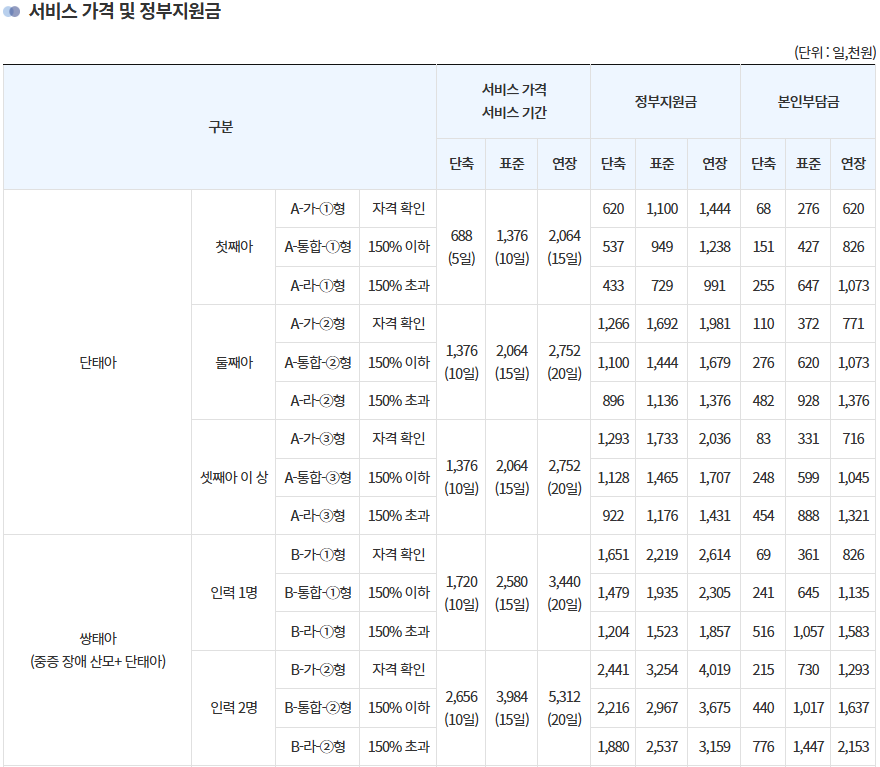The image size is (880, 767).
Task: Select '연장' sub-header under 서비스 가격
Action: pyautogui.click(x=564, y=163)
